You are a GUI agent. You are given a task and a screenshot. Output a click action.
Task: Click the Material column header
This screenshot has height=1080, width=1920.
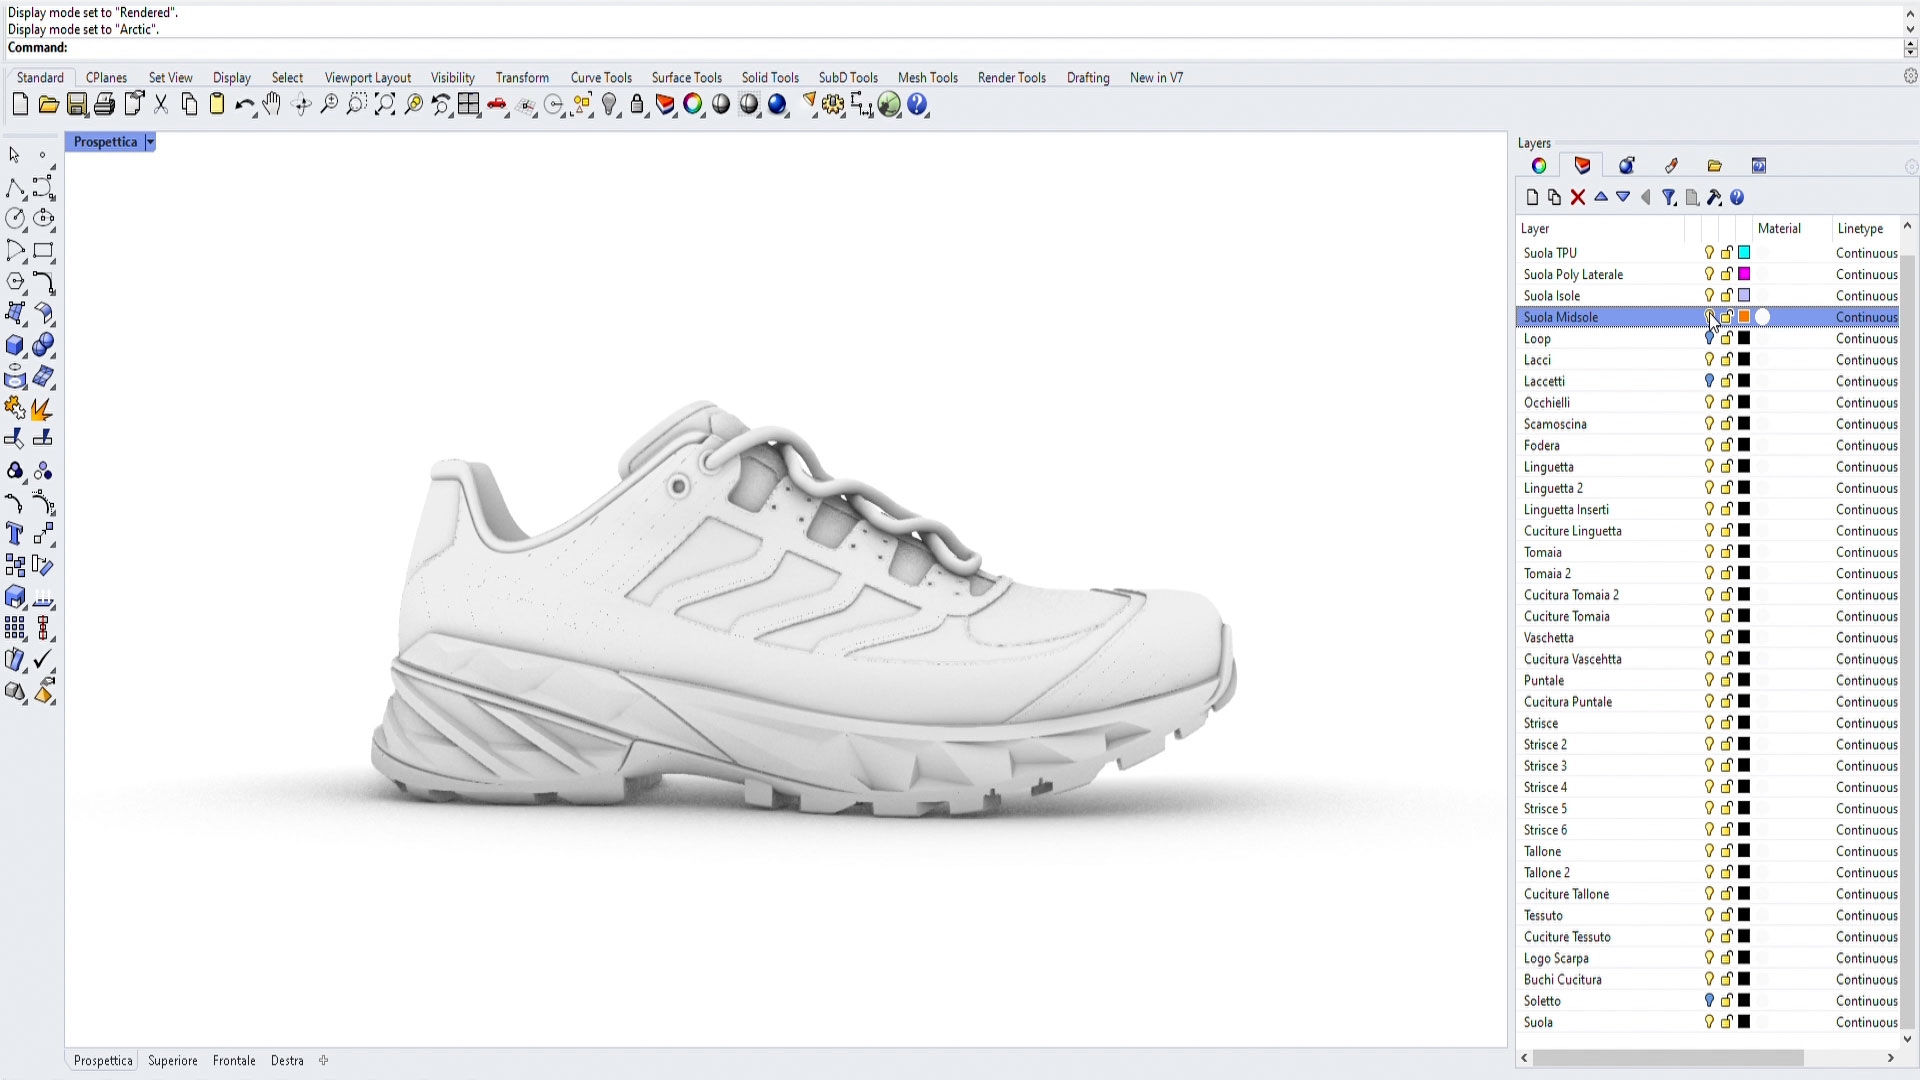click(1779, 229)
